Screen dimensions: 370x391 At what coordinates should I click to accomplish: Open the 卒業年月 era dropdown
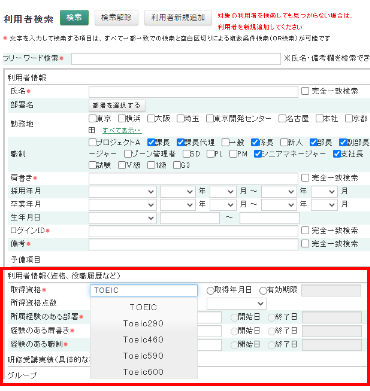122,205
